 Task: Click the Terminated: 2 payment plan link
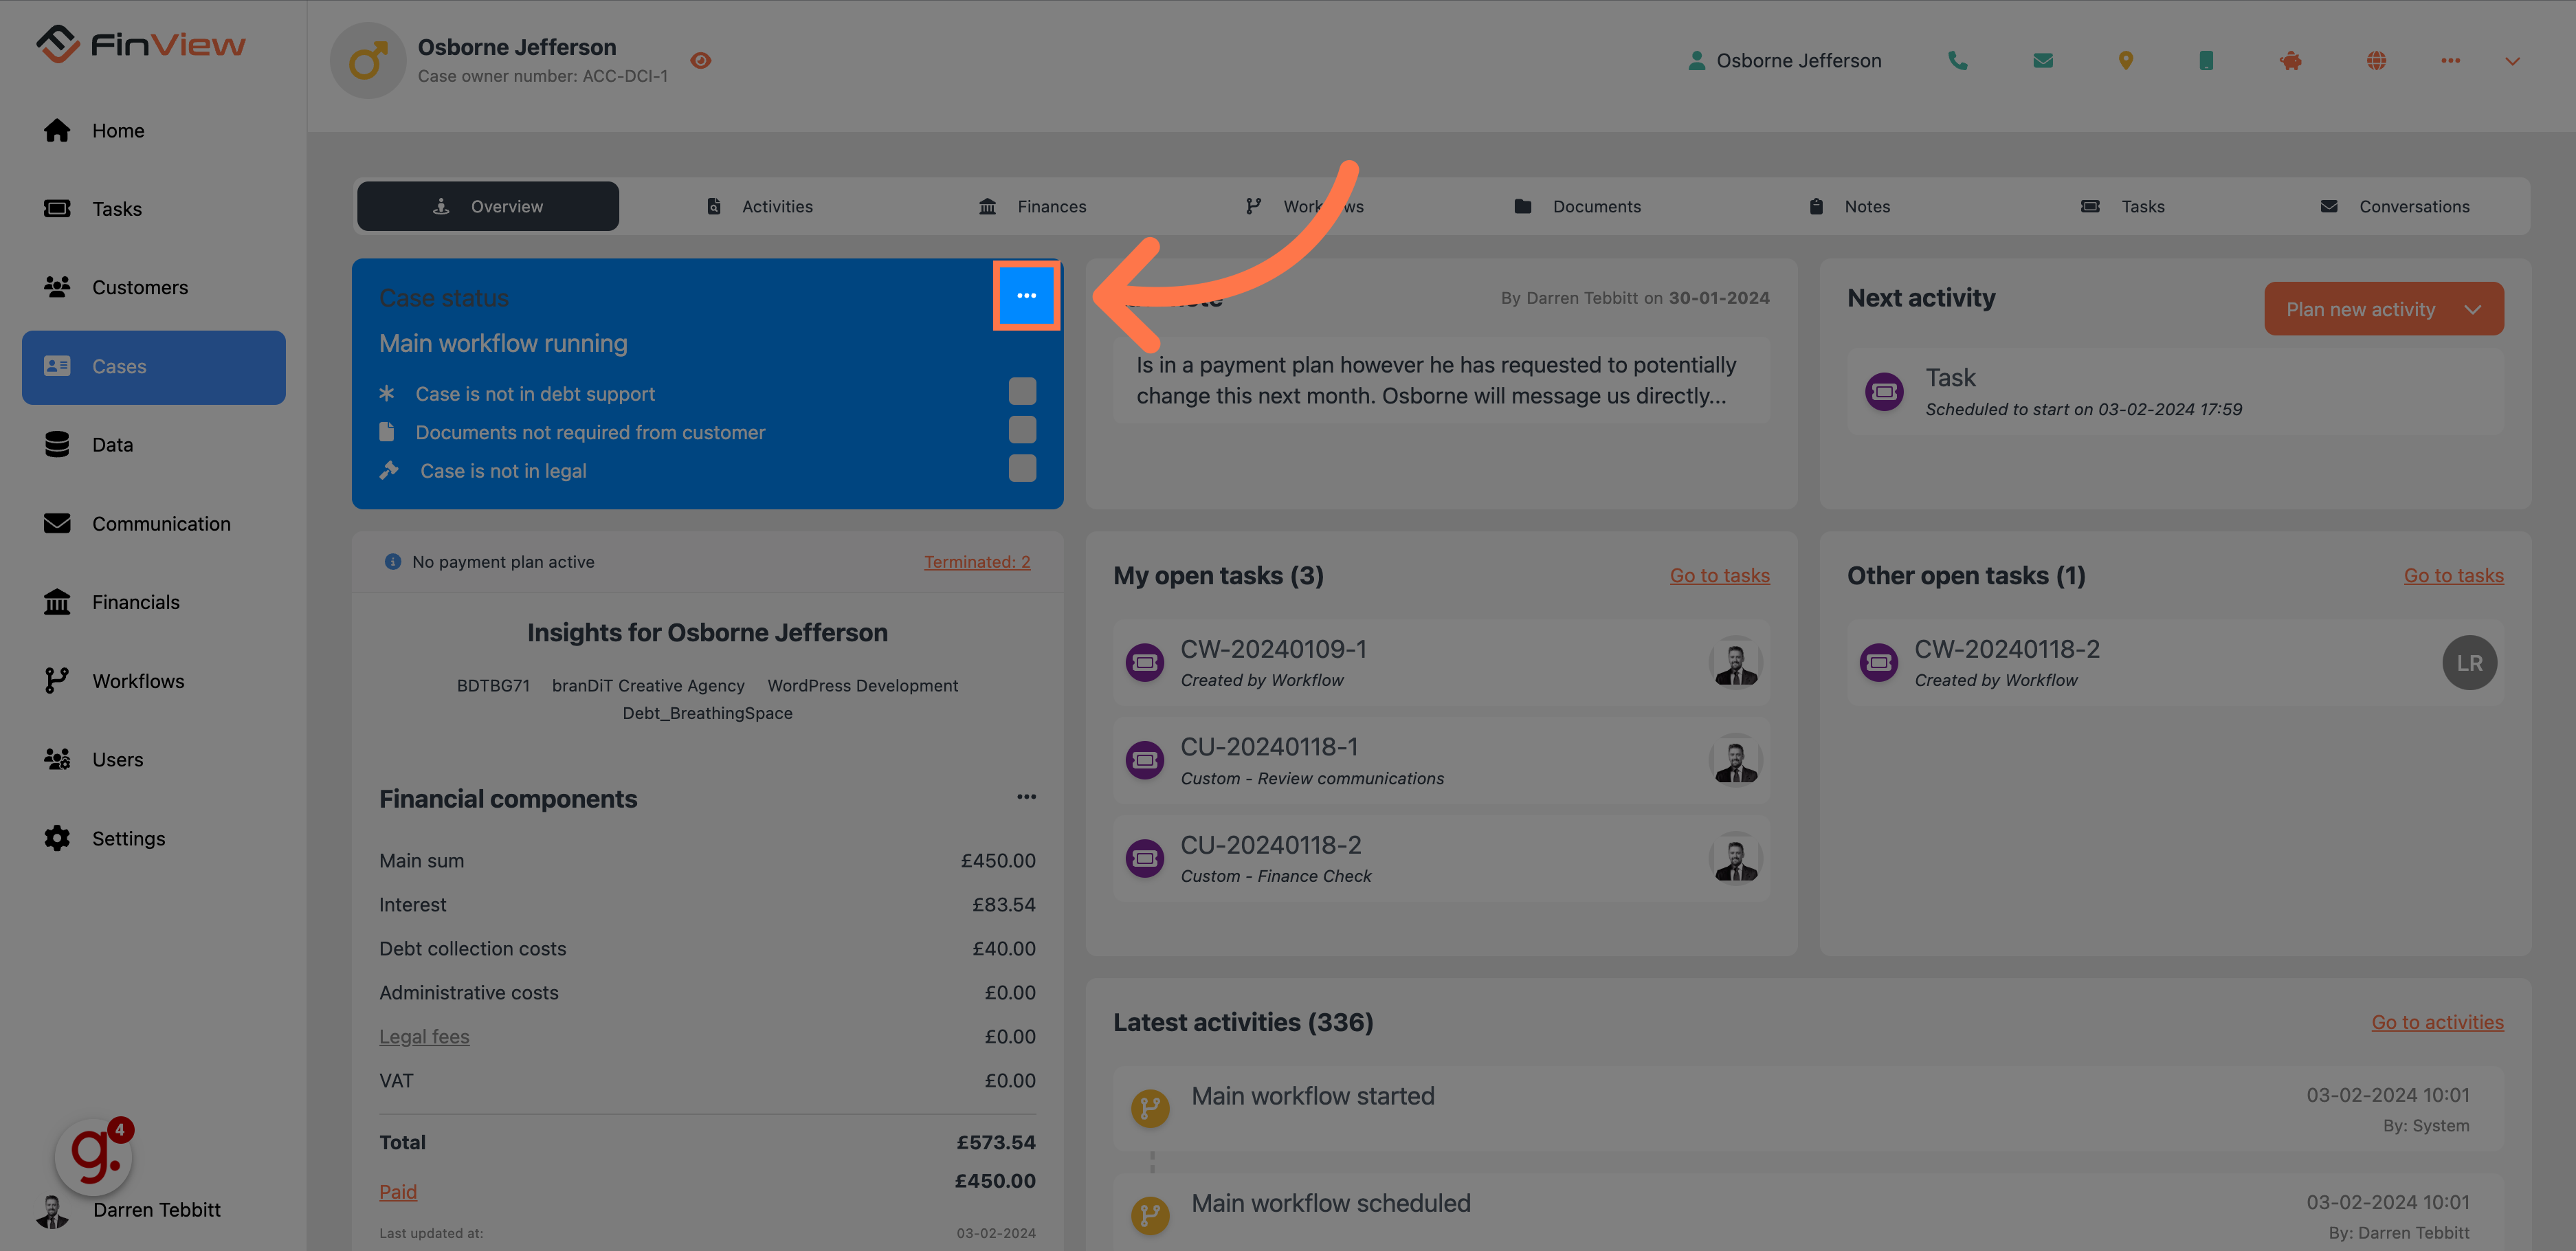point(977,562)
